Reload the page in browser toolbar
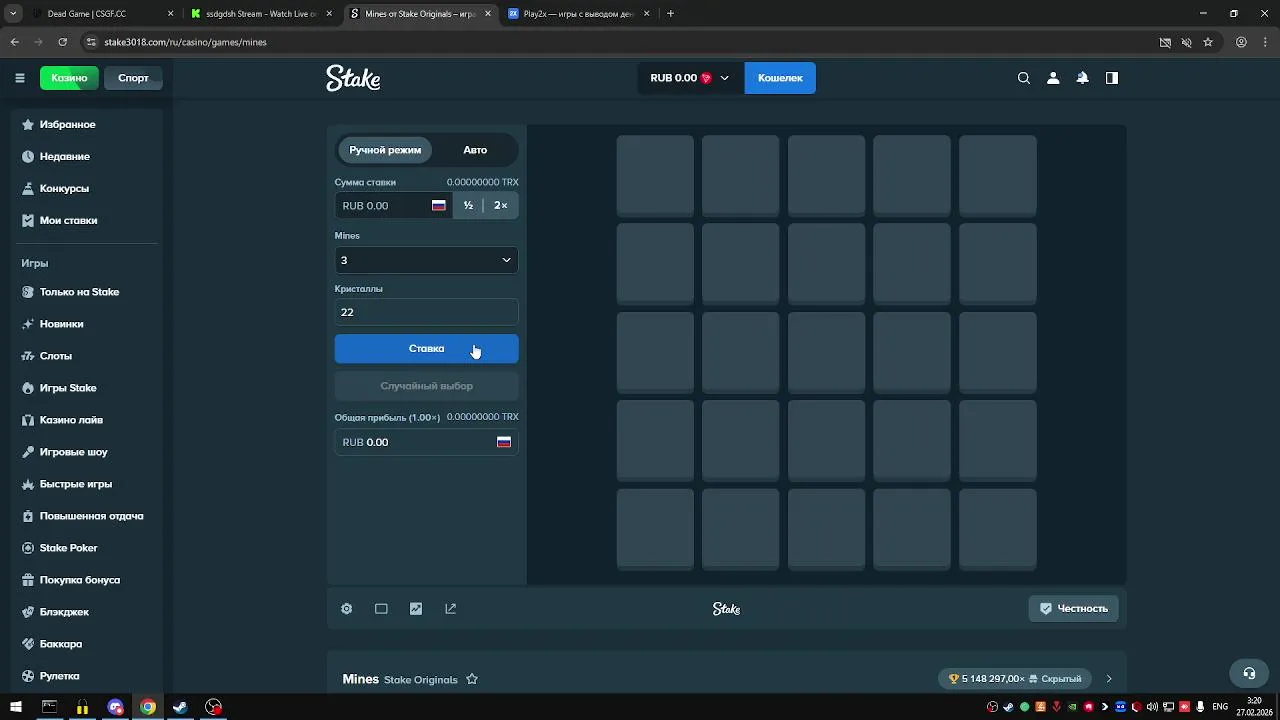Viewport: 1280px width, 720px height. (62, 42)
